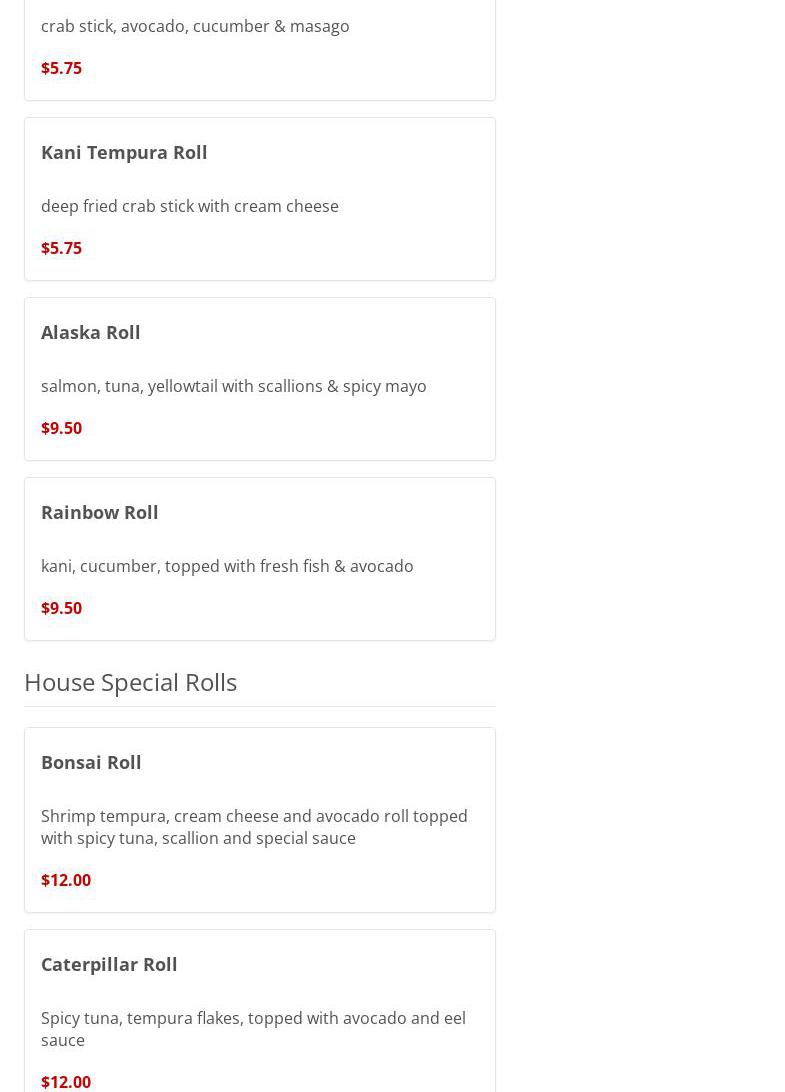
Task: Click the Shrimp tempura cream cheese description
Action: coord(254,827)
